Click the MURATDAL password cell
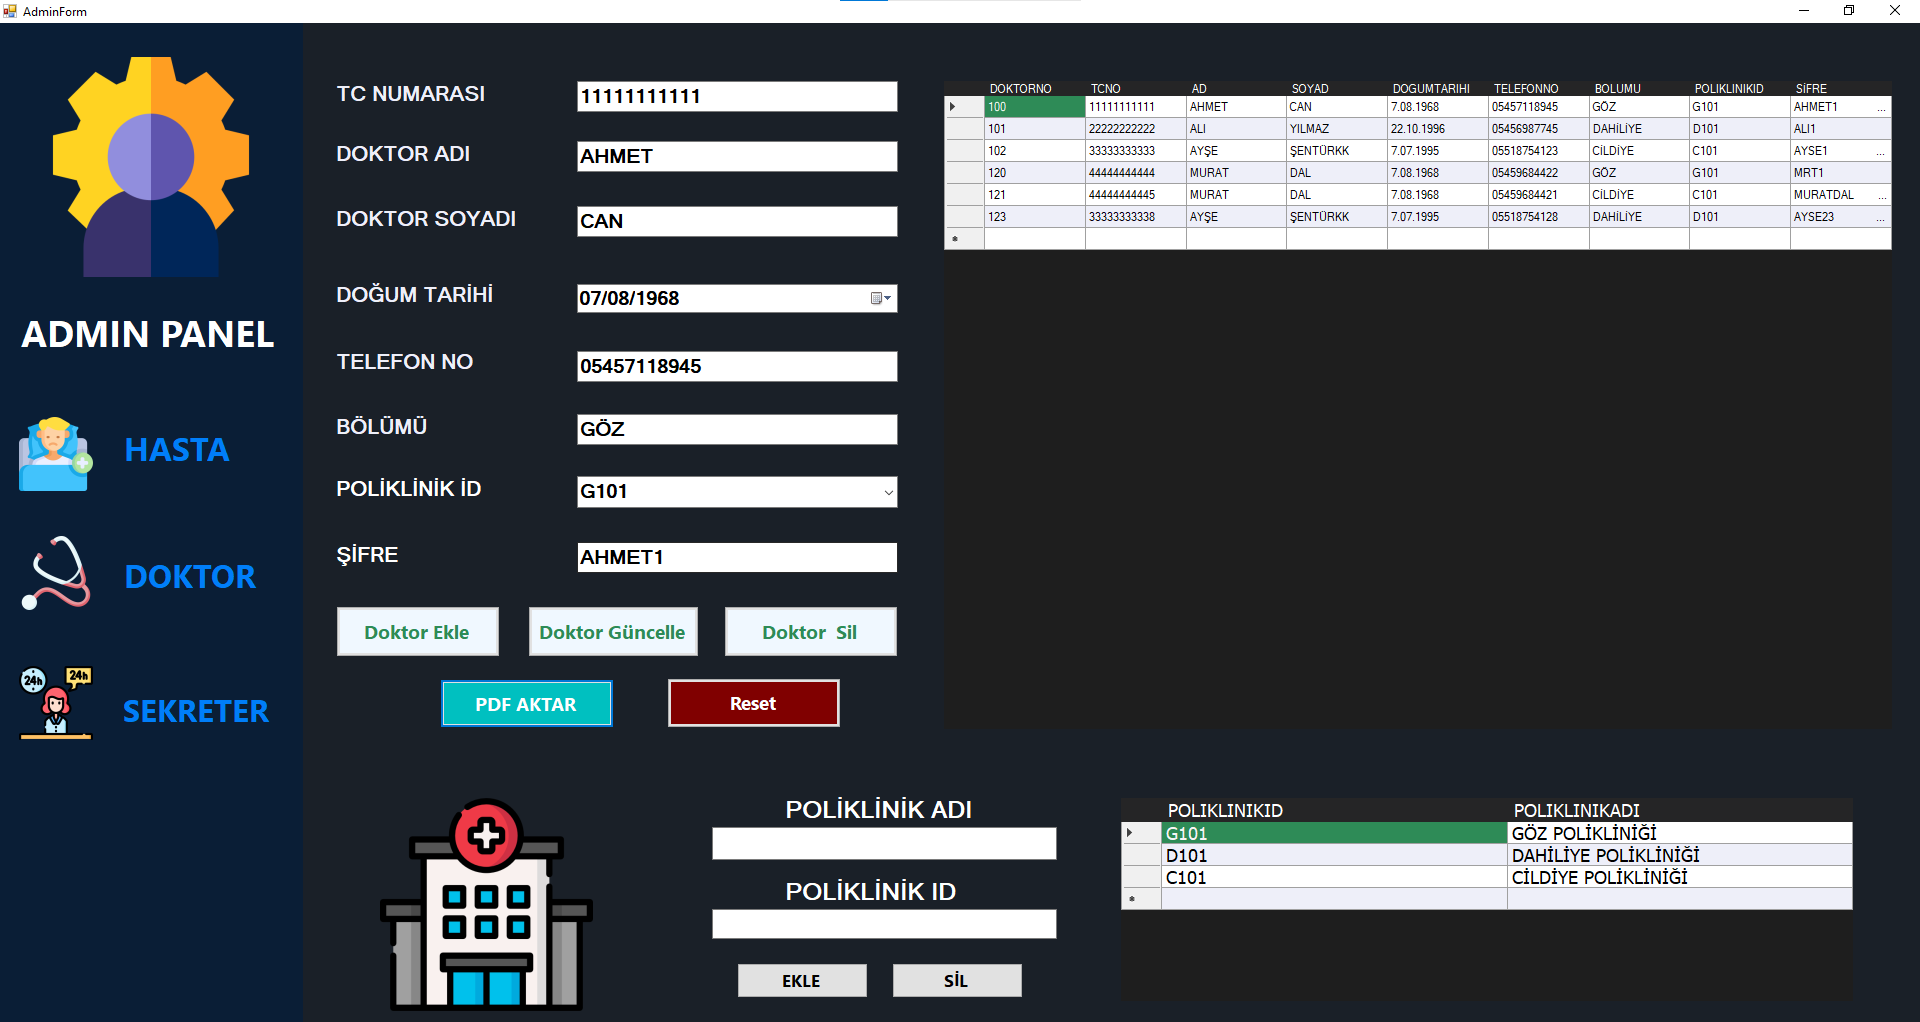Screen dimensions: 1920x1022 1841,195
